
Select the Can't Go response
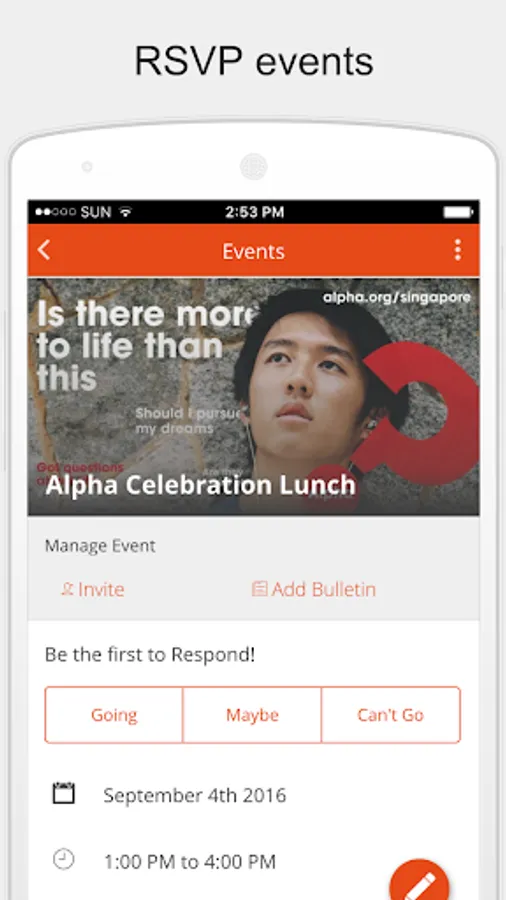point(391,715)
